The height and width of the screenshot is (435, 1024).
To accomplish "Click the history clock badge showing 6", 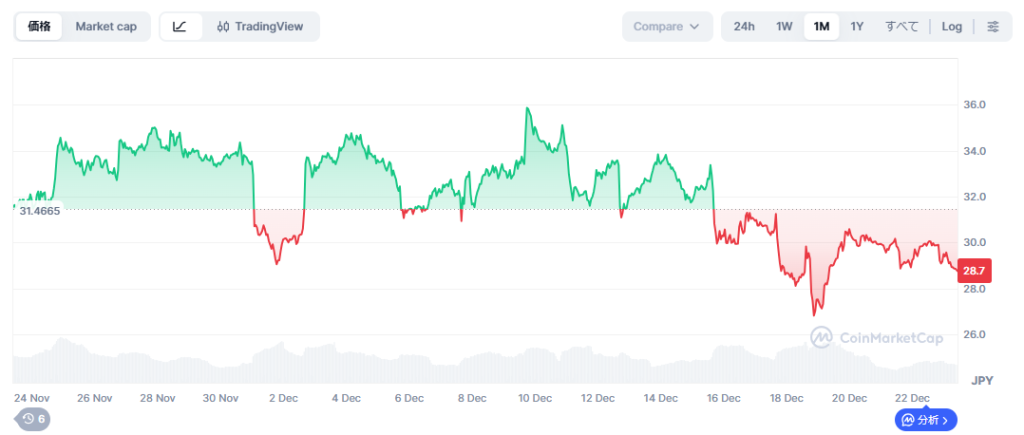I will tap(33, 419).
